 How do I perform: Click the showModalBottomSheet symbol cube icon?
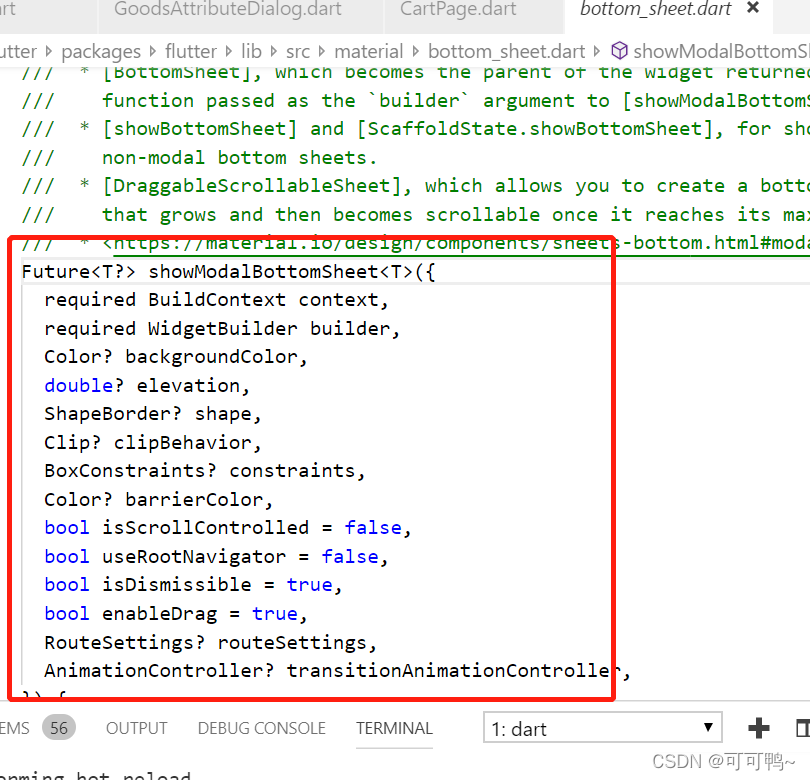[x=619, y=51]
